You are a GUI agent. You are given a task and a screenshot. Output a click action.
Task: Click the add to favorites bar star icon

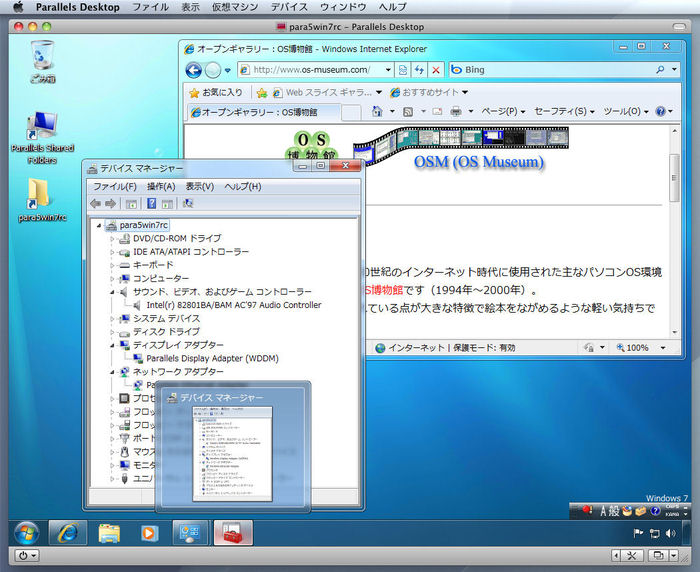pyautogui.click(x=262, y=93)
